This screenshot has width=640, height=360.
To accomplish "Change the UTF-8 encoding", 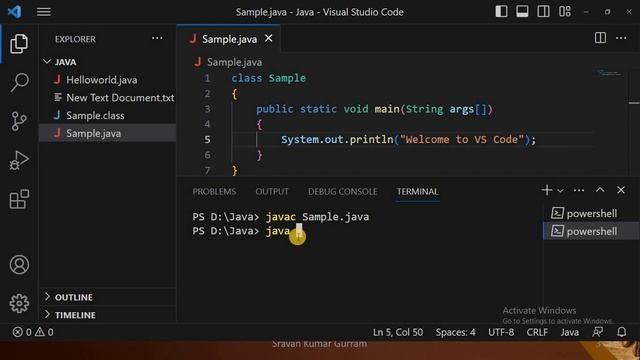I will click(501, 332).
